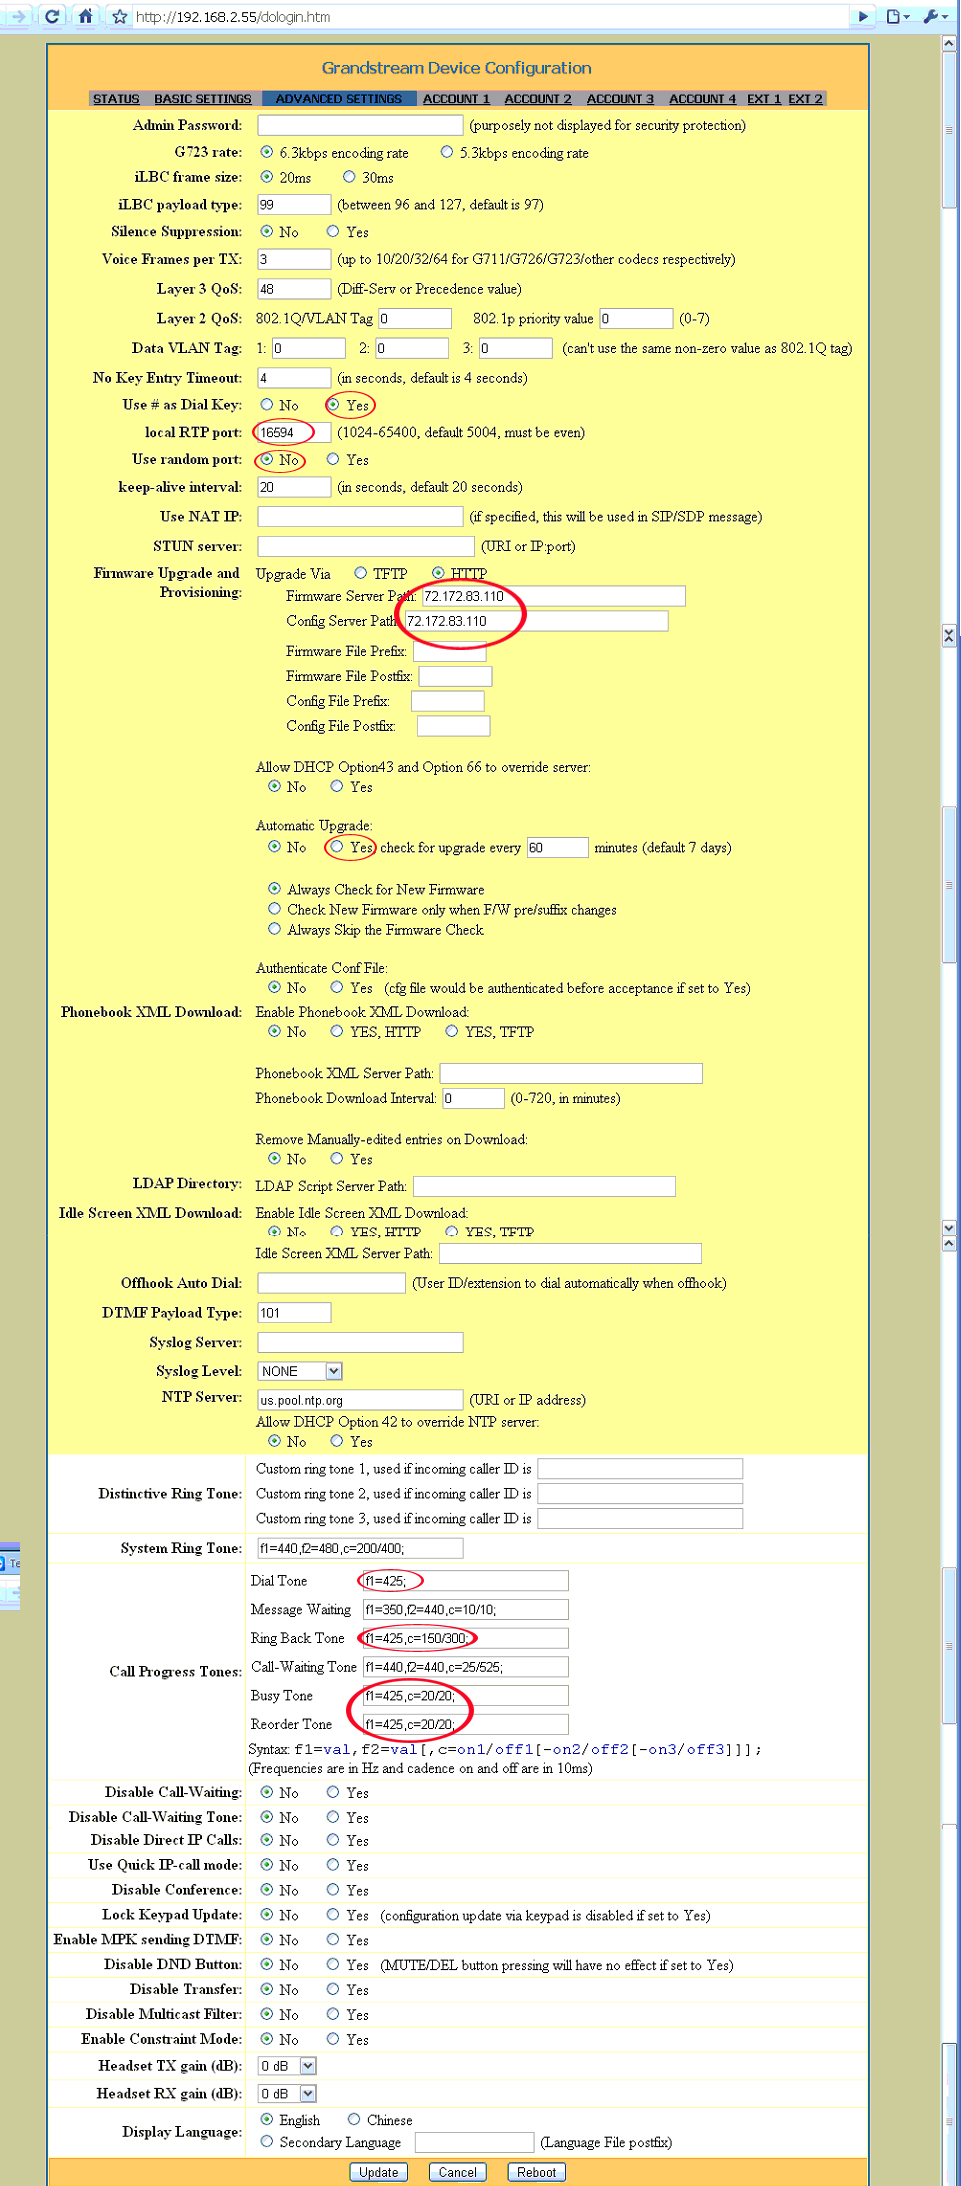Select 5.3kbps encoding rate for G723
The width and height of the screenshot is (961, 2186).
[447, 152]
